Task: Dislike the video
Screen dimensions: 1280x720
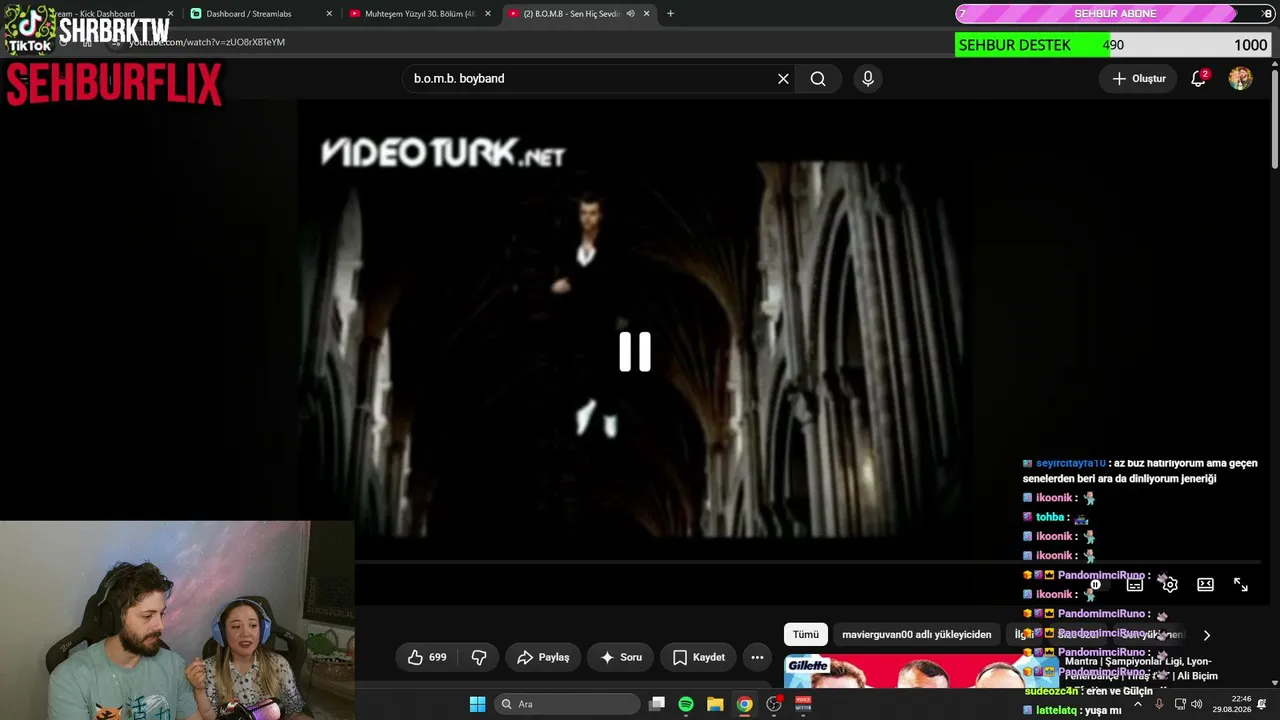Action: point(479,657)
